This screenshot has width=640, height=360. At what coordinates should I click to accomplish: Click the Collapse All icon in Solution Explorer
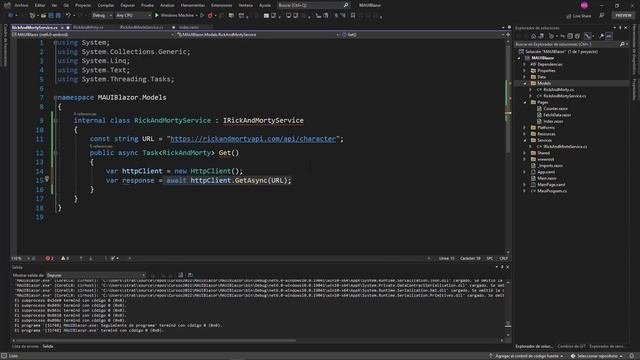coord(570,36)
